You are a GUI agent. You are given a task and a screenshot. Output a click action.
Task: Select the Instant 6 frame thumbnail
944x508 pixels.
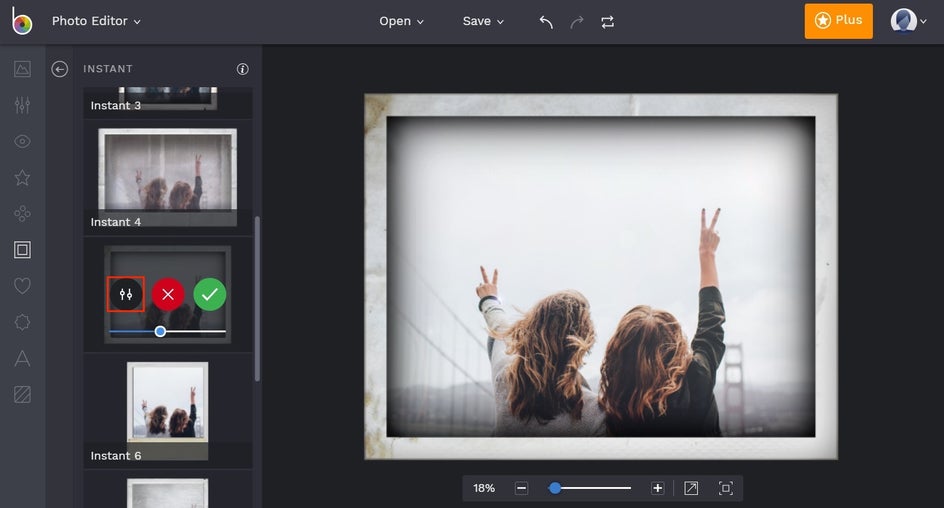[x=168, y=411]
